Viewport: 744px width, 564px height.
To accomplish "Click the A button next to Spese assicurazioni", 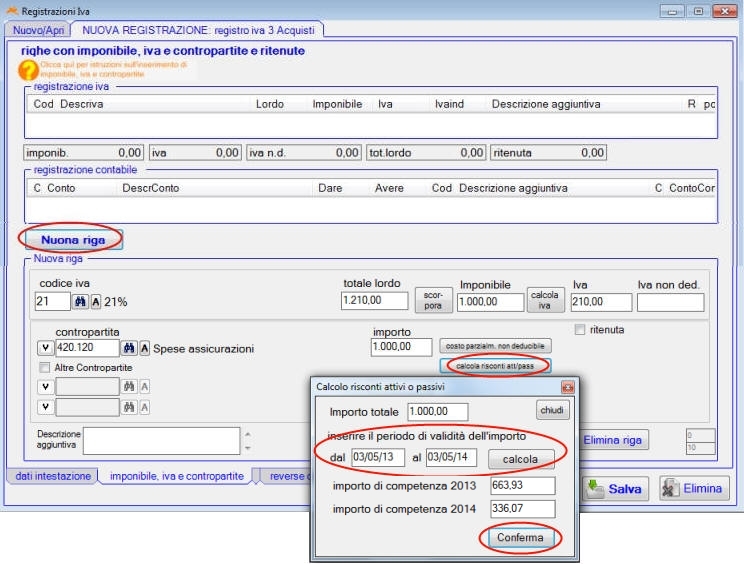I will point(145,348).
